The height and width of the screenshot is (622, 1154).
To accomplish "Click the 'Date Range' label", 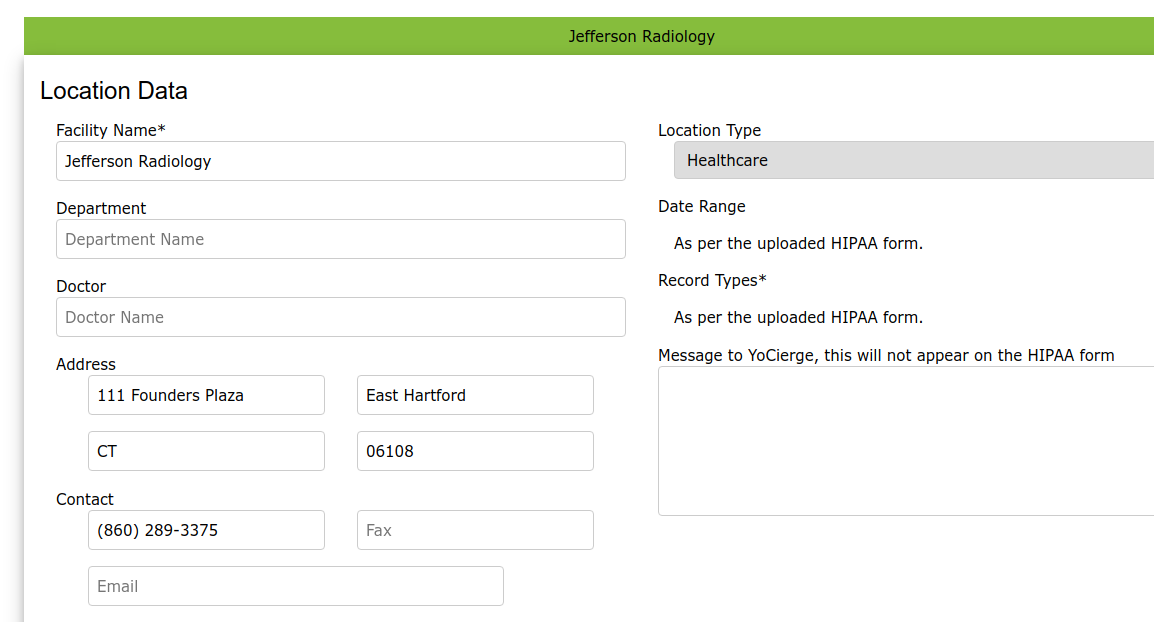I will 701,206.
